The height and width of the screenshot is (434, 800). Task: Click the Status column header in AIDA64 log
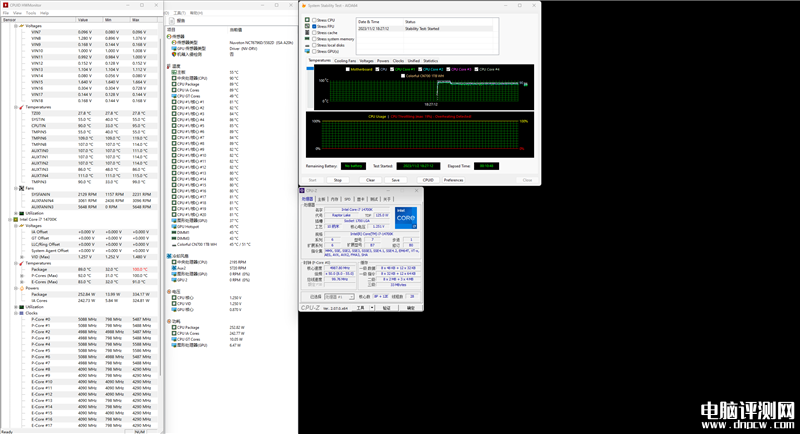click(x=449, y=22)
